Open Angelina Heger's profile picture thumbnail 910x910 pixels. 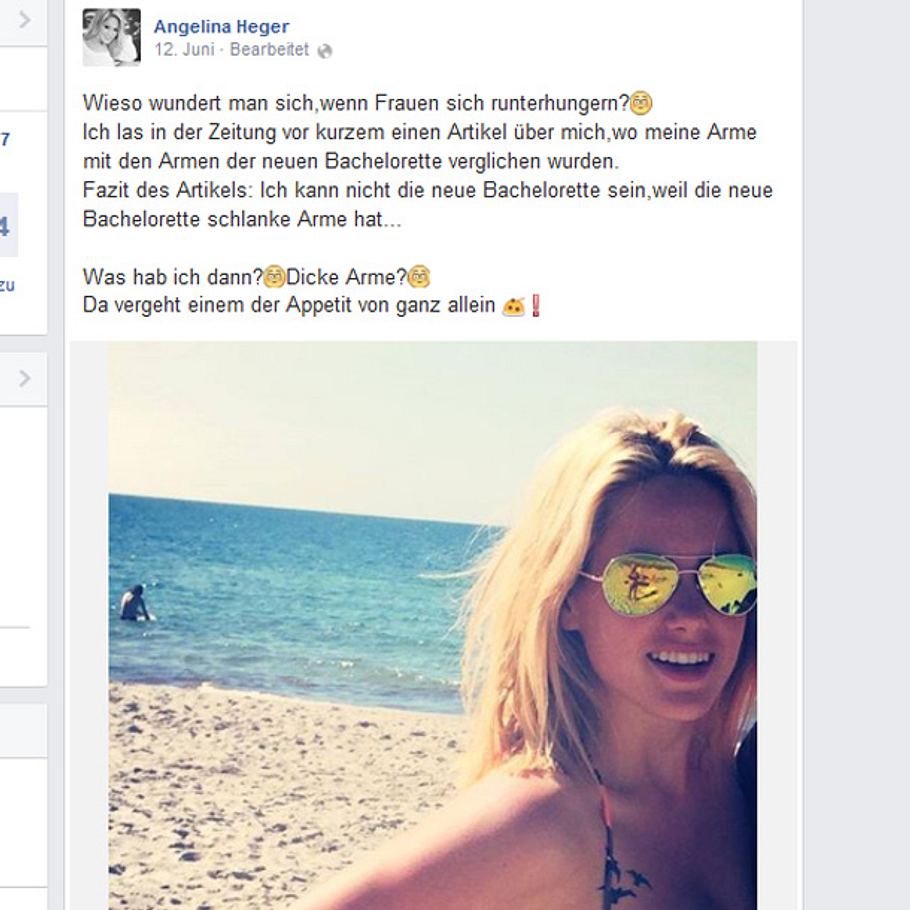111,38
